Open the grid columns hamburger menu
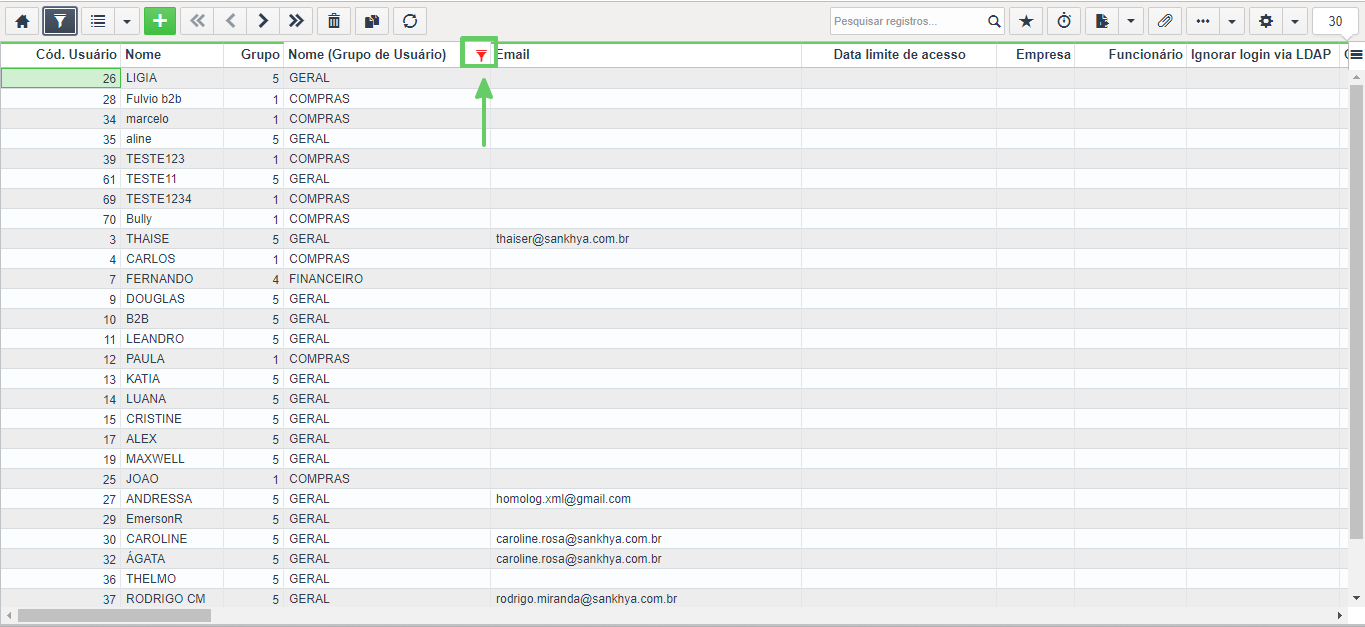 pos(1356,55)
